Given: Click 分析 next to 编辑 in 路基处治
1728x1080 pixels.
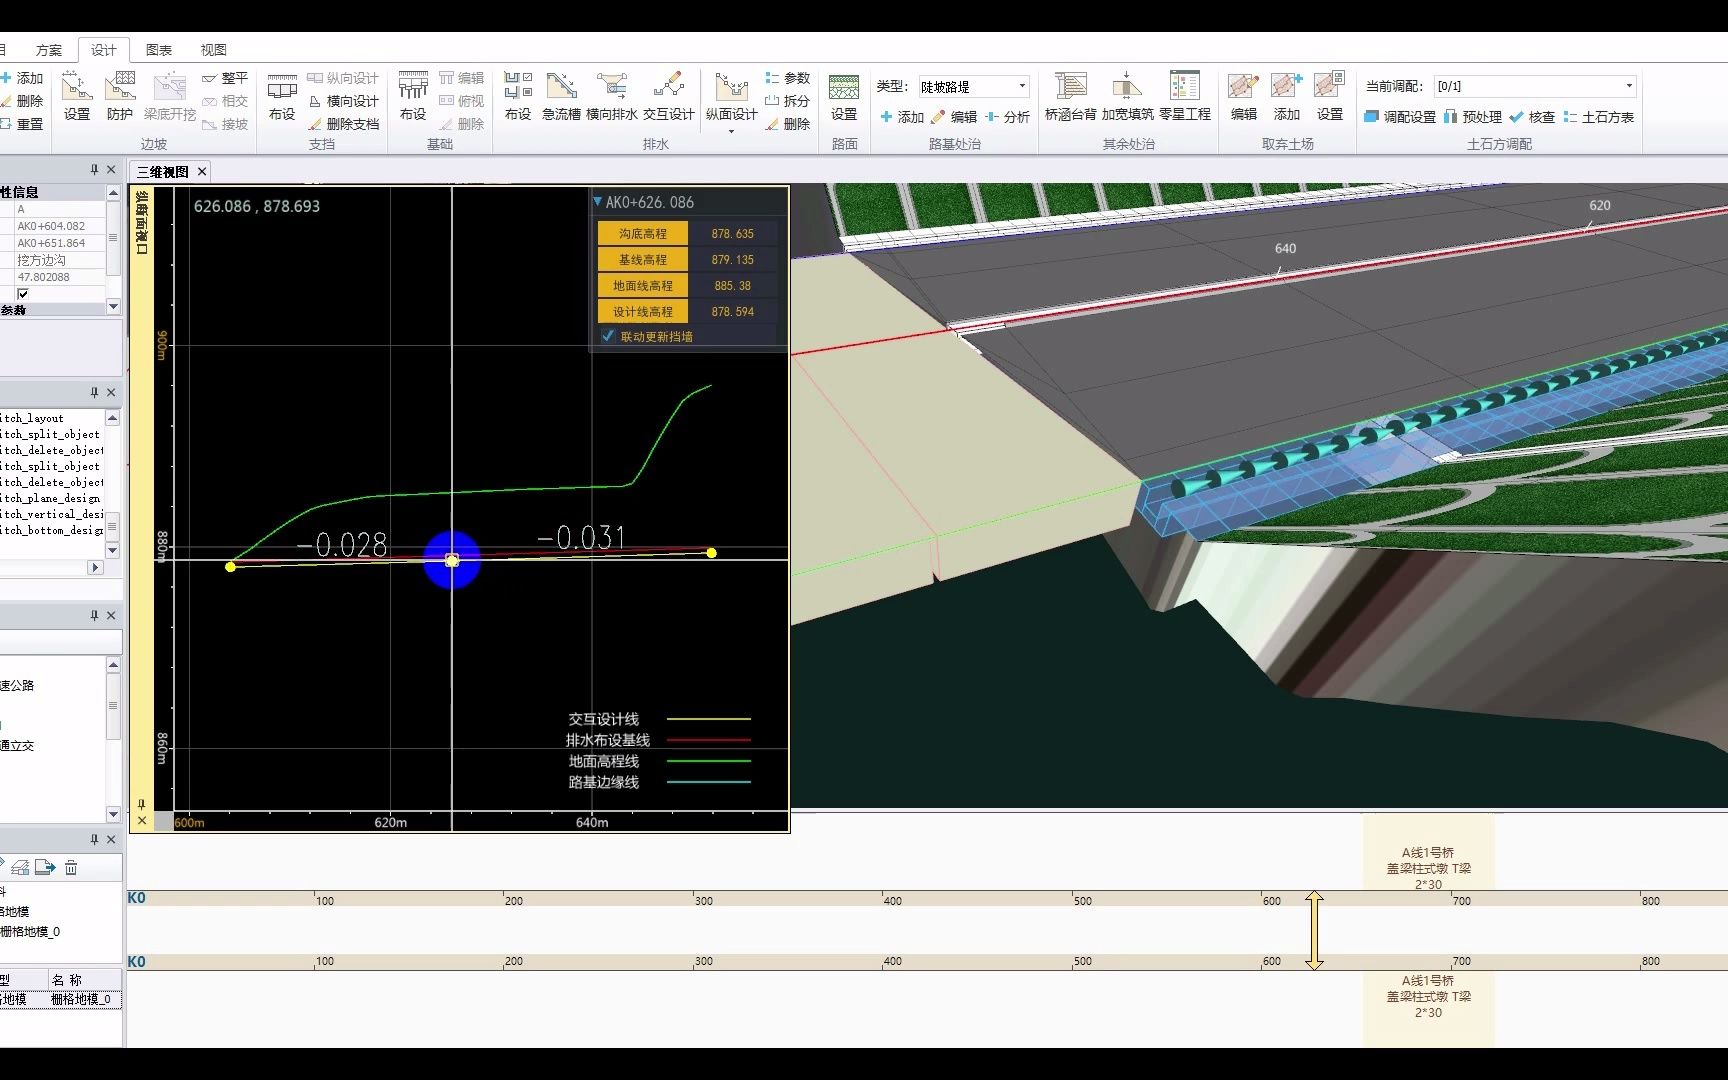Looking at the screenshot, I should (1014, 116).
